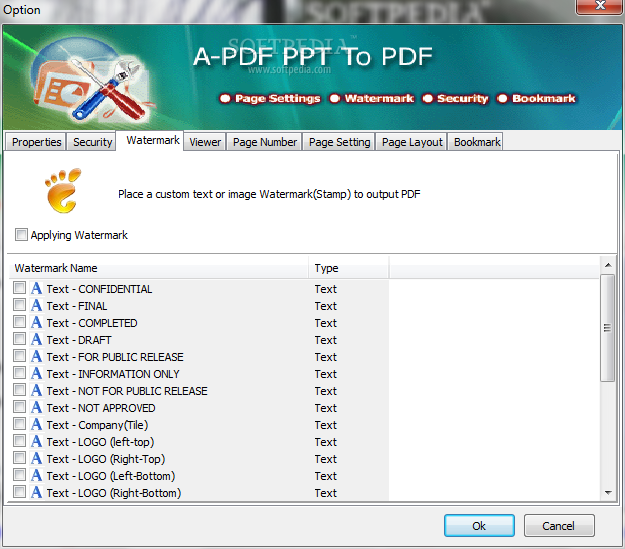Toggle checkbox for Text - NOT FOR PUBLIC RELEASE
This screenshot has width=625, height=549.
point(20,390)
